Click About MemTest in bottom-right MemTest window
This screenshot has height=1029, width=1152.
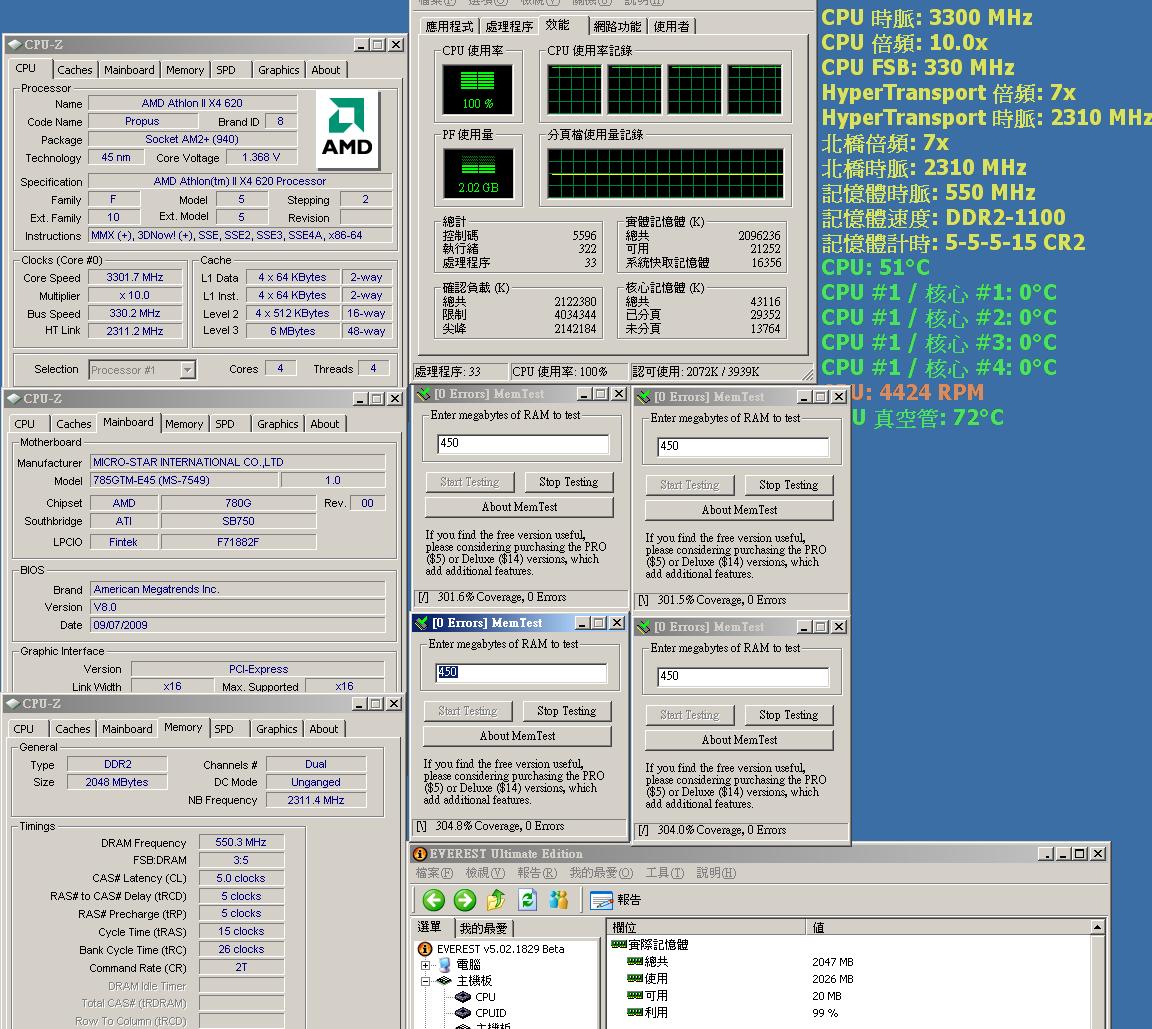(739, 740)
